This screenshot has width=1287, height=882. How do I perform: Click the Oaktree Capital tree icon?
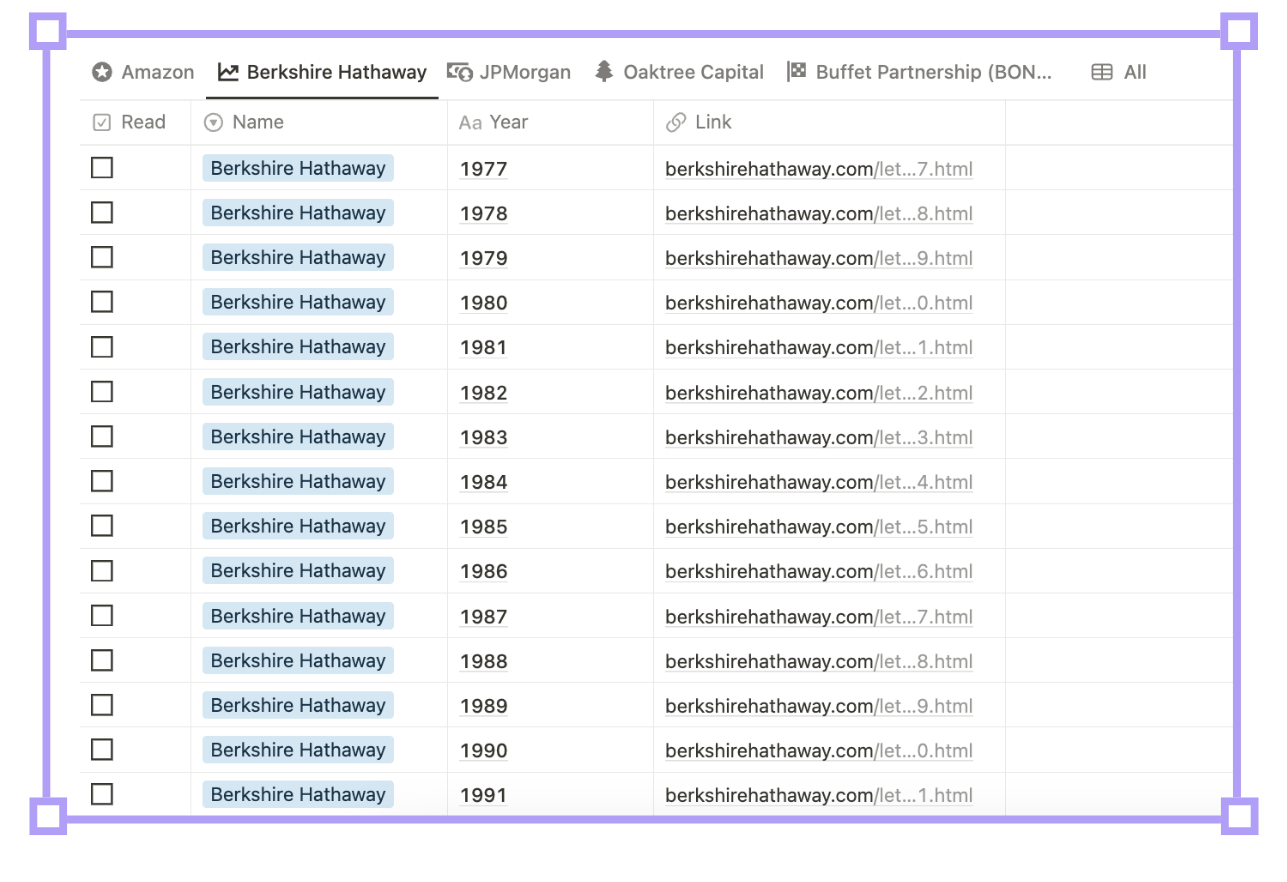tap(604, 72)
